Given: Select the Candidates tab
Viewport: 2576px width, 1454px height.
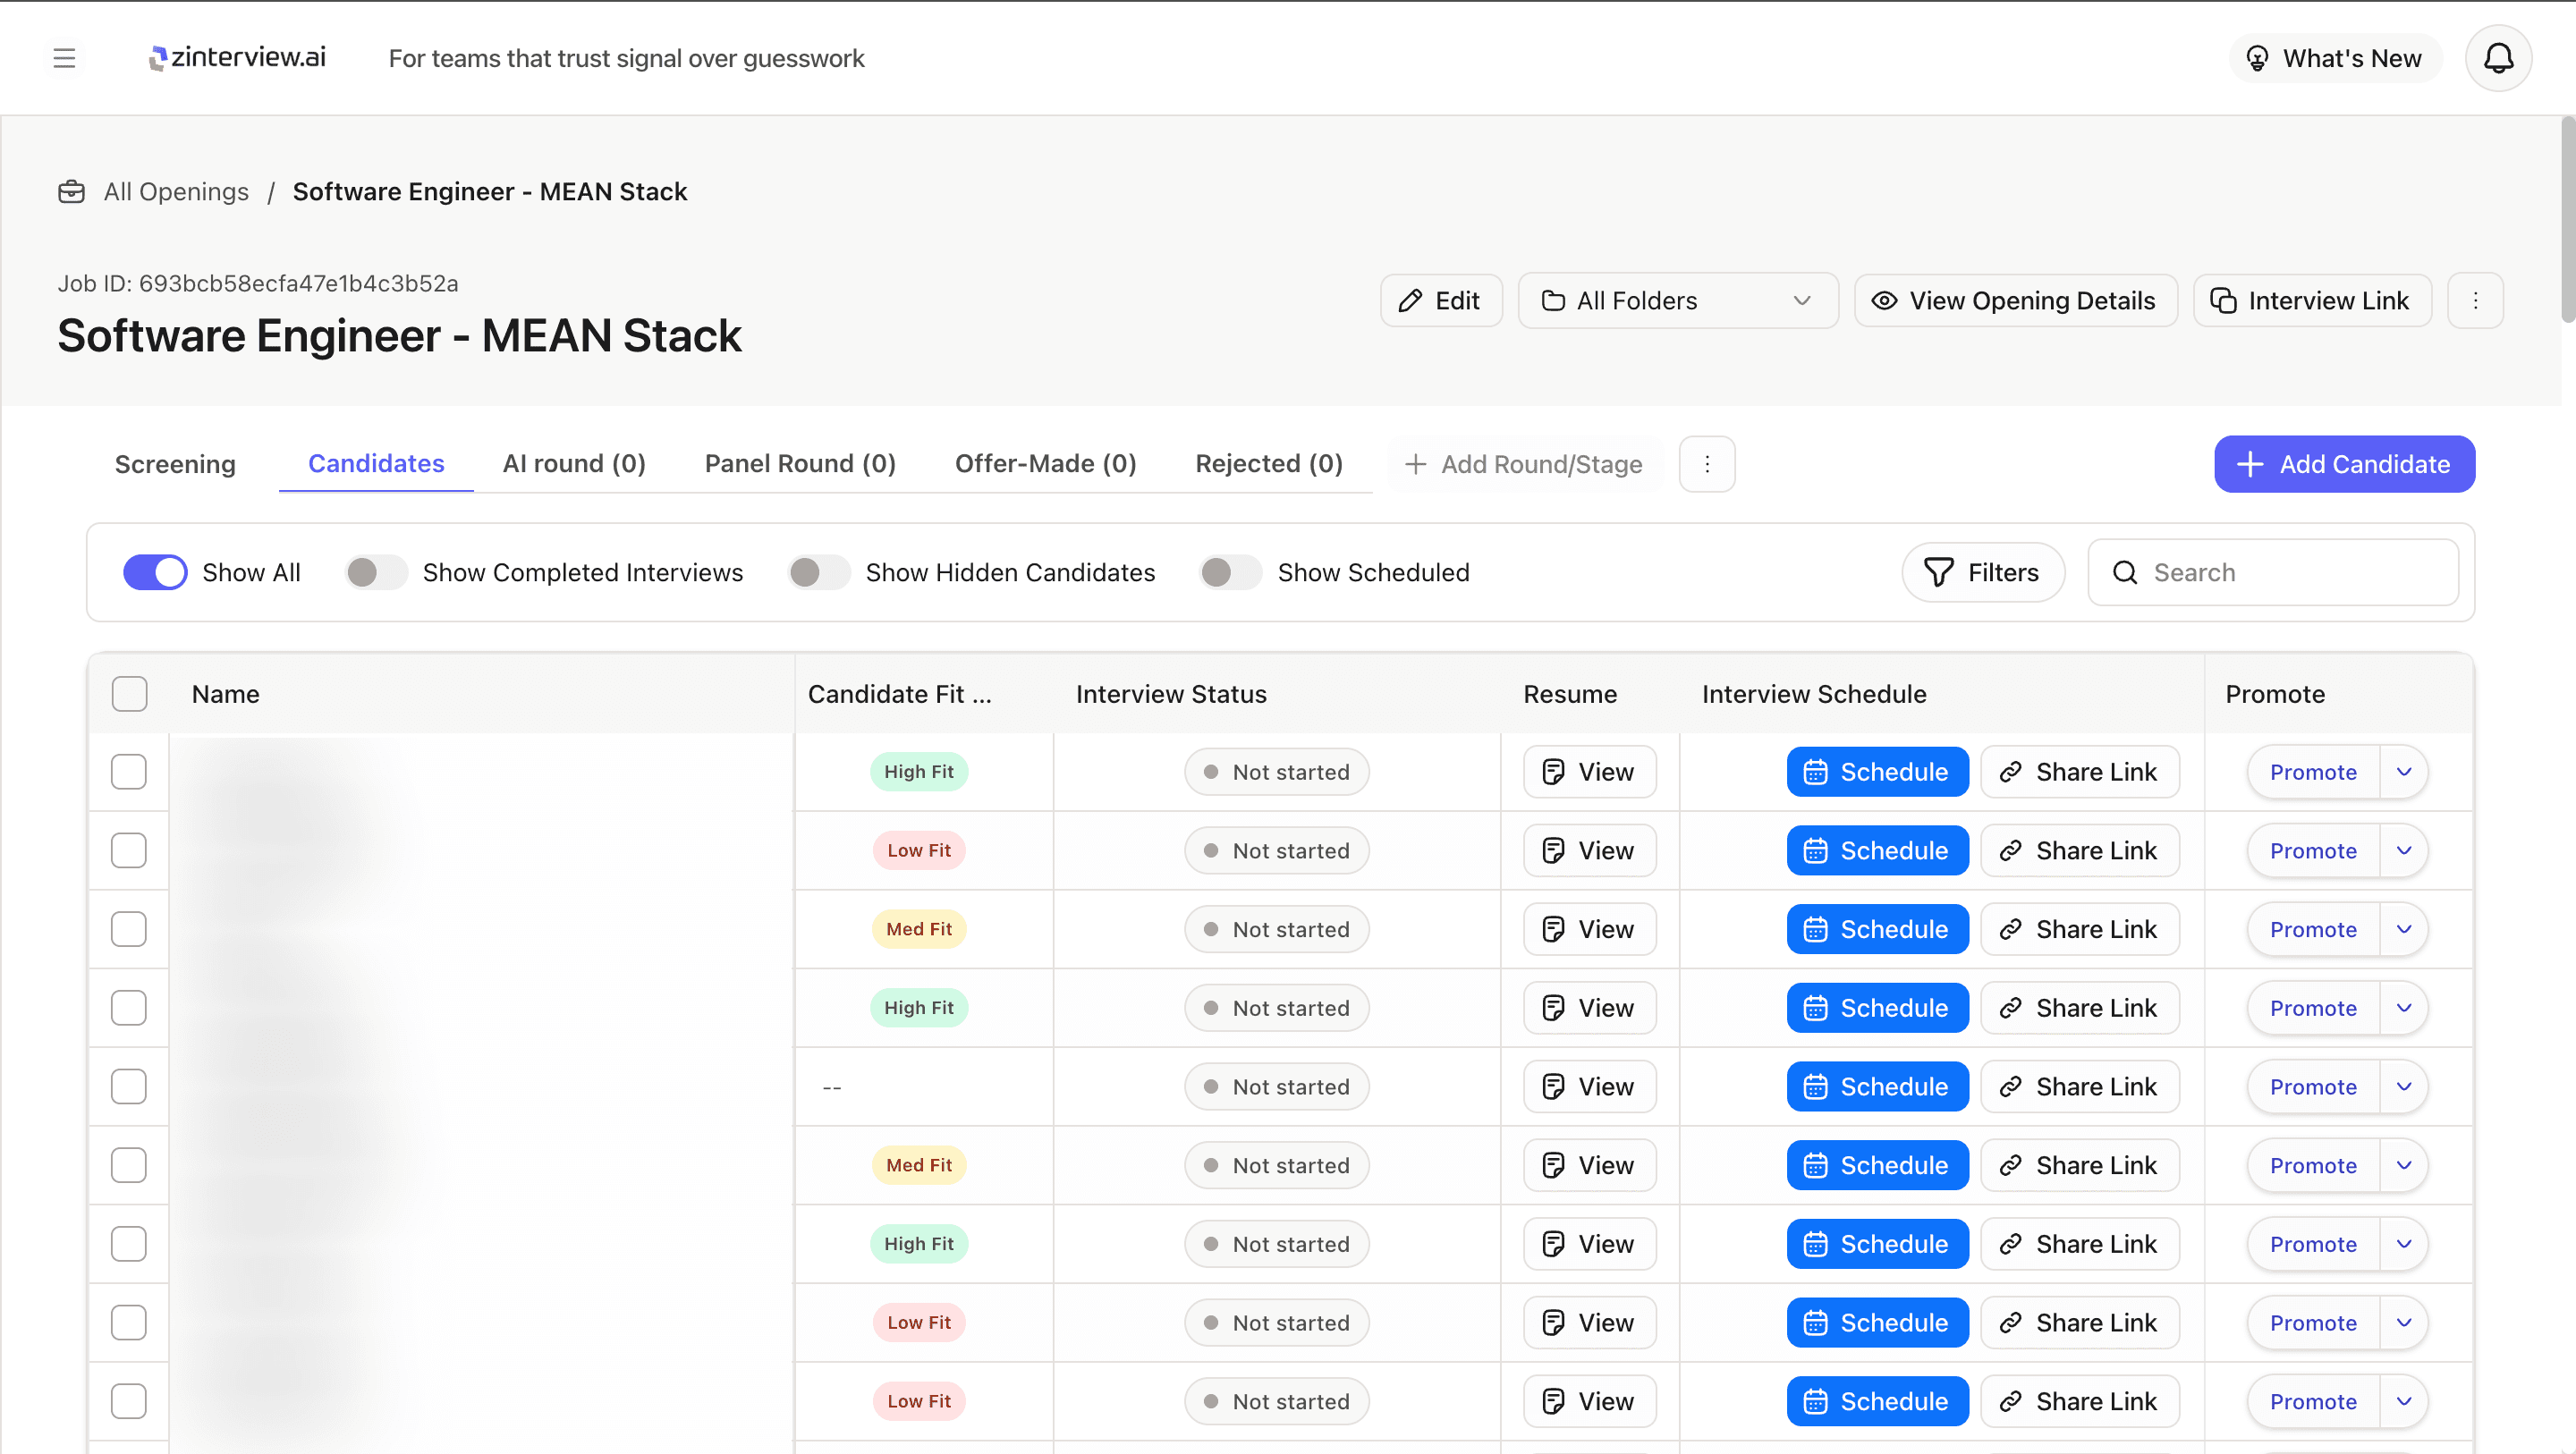Looking at the screenshot, I should point(376,464).
